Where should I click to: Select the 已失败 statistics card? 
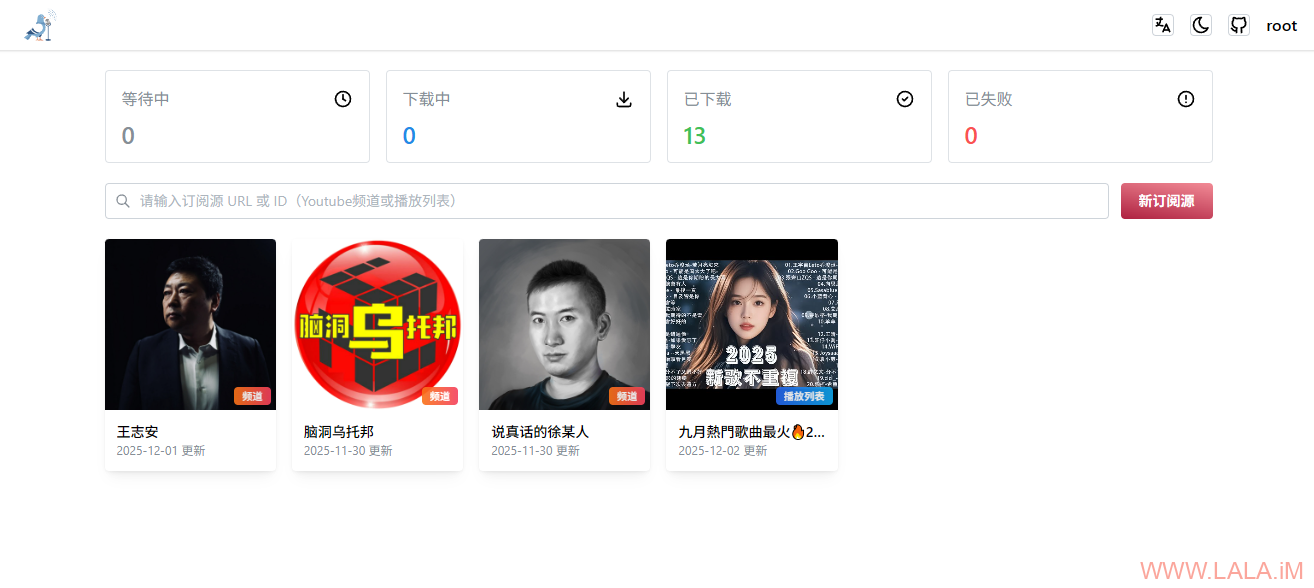tap(1080, 116)
